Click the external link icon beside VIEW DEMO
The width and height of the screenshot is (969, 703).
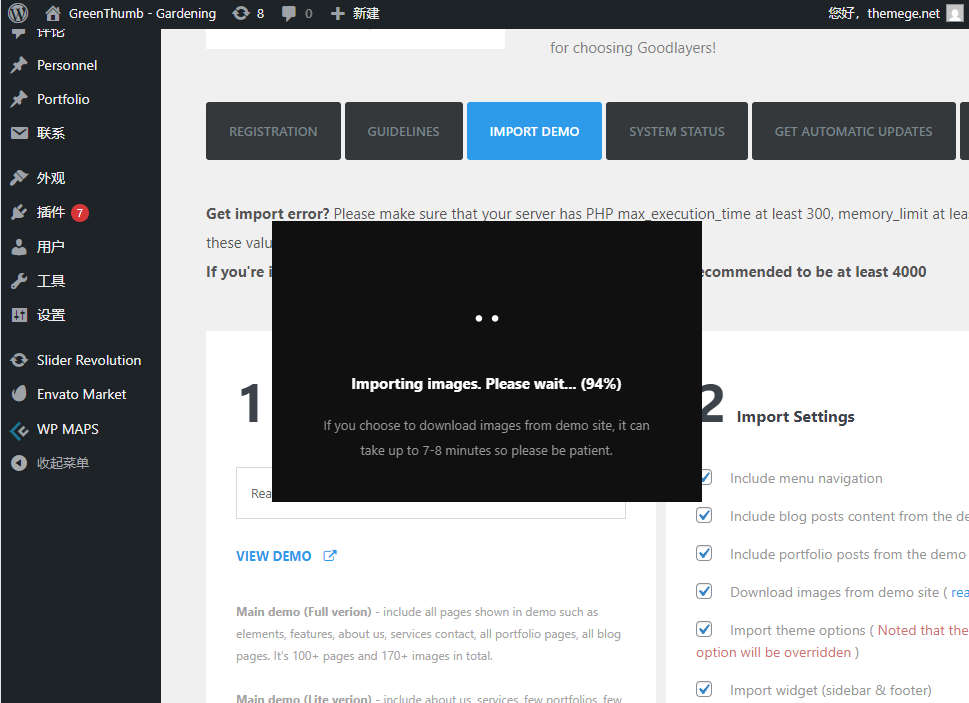(x=330, y=556)
